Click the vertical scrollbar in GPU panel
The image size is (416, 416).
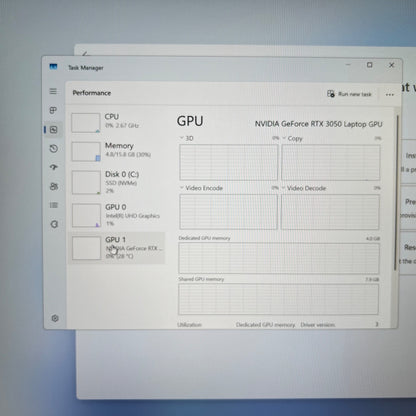pos(396,193)
